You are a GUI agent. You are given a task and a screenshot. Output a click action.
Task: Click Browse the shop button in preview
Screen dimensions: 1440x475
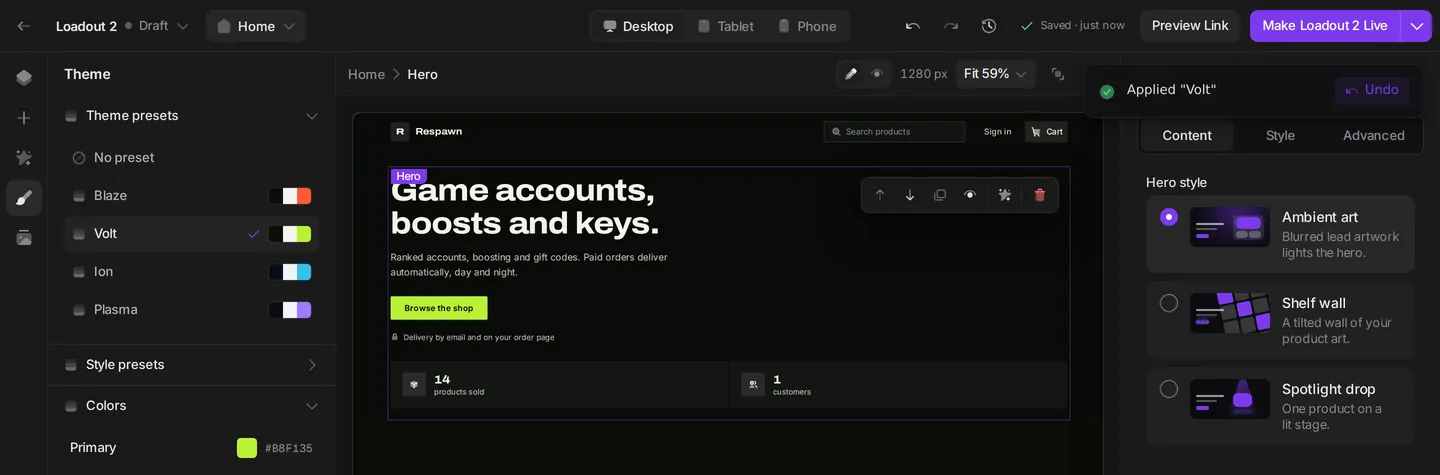pos(439,308)
